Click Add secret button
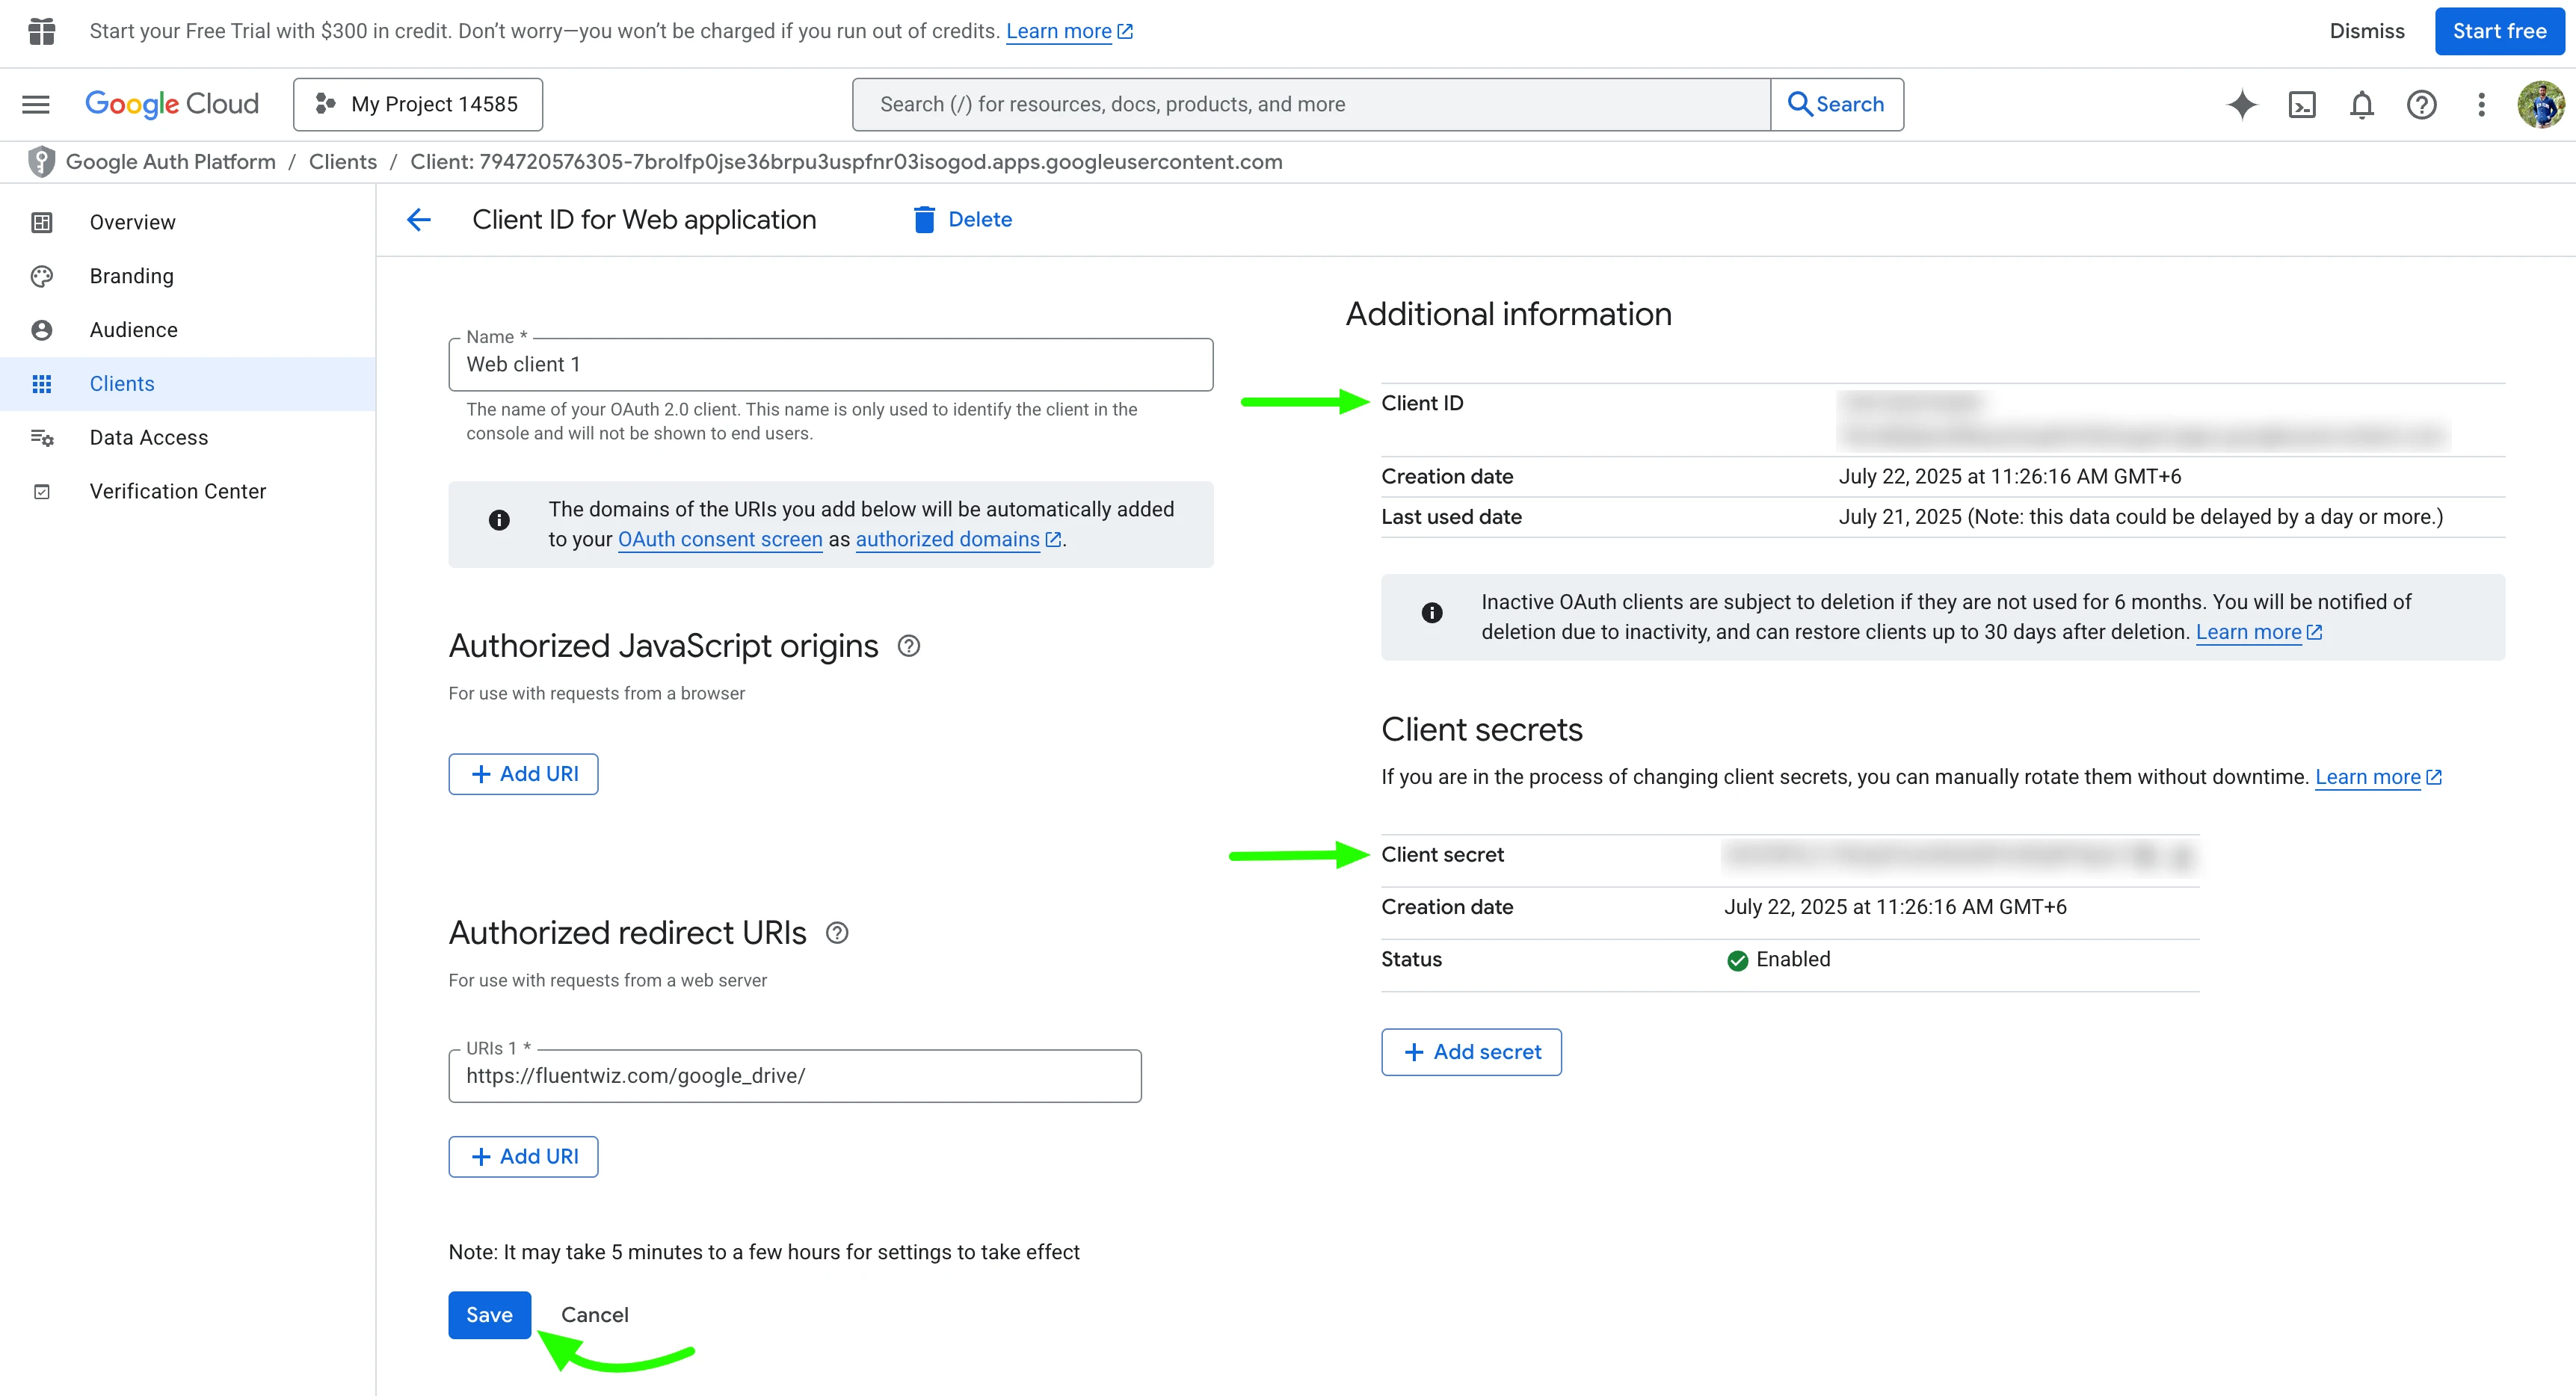This screenshot has height=1396, width=2576. [x=1471, y=1052]
